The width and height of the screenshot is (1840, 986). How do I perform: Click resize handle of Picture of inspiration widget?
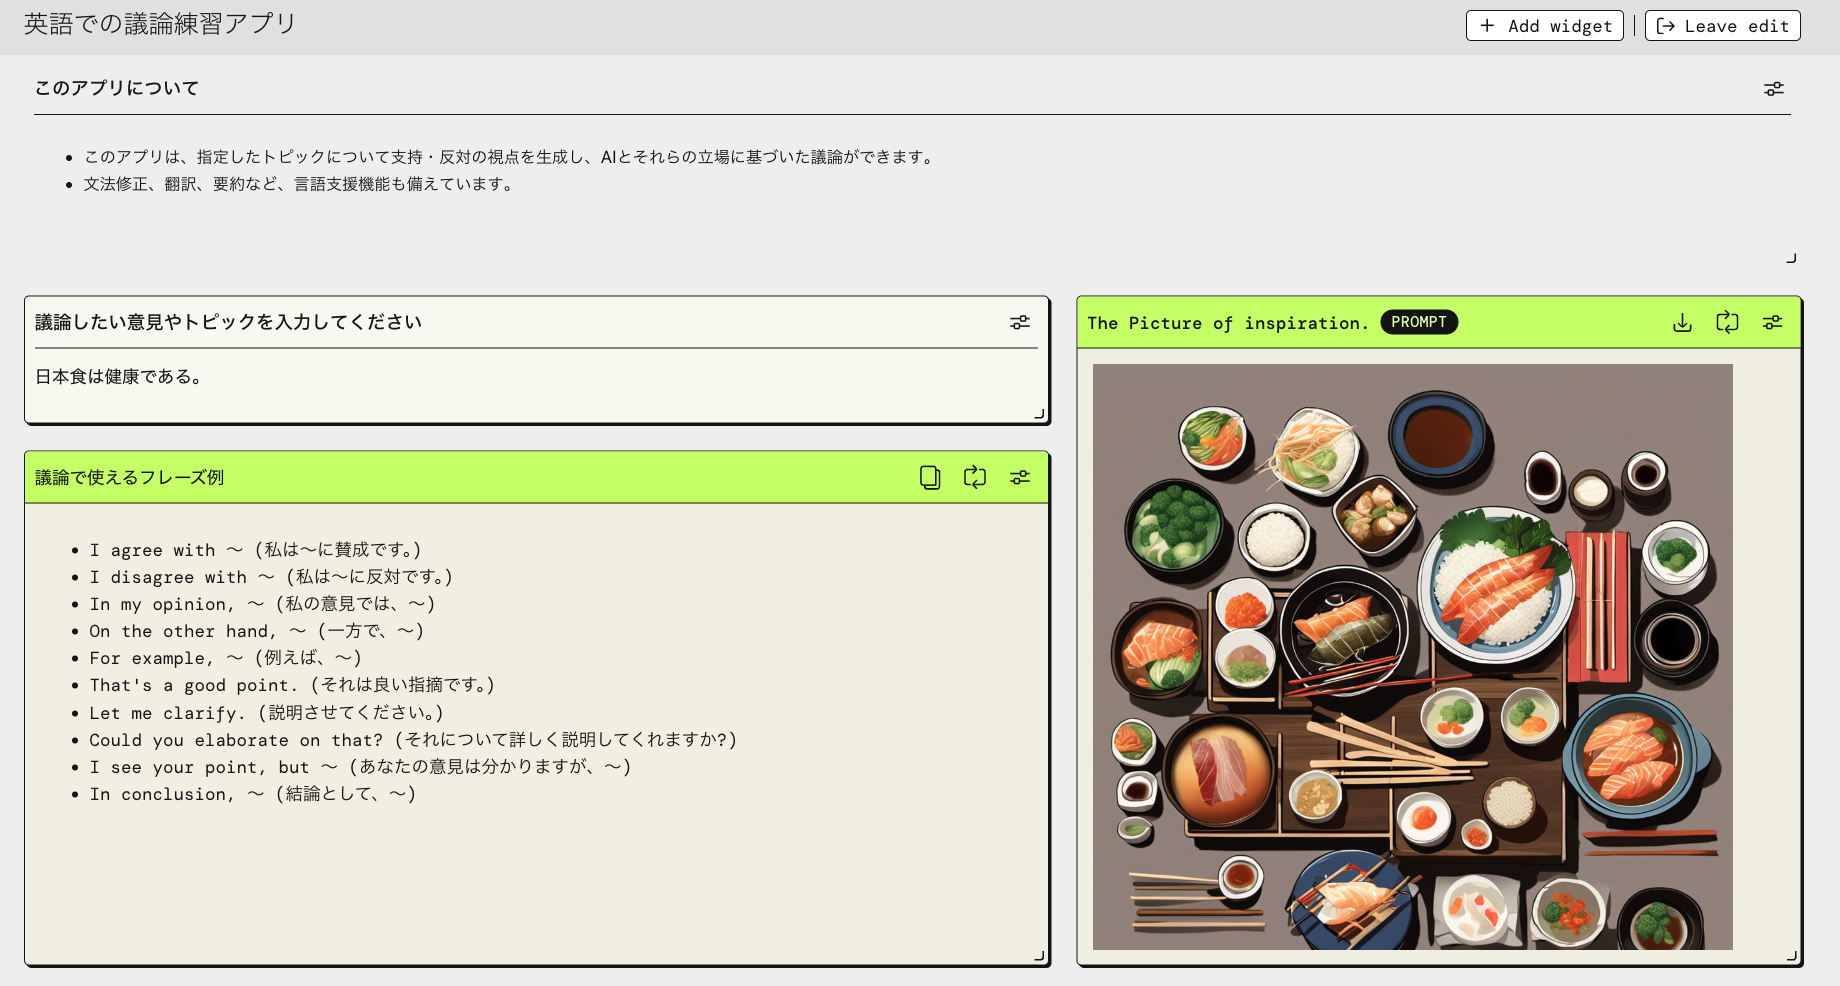[1791, 956]
